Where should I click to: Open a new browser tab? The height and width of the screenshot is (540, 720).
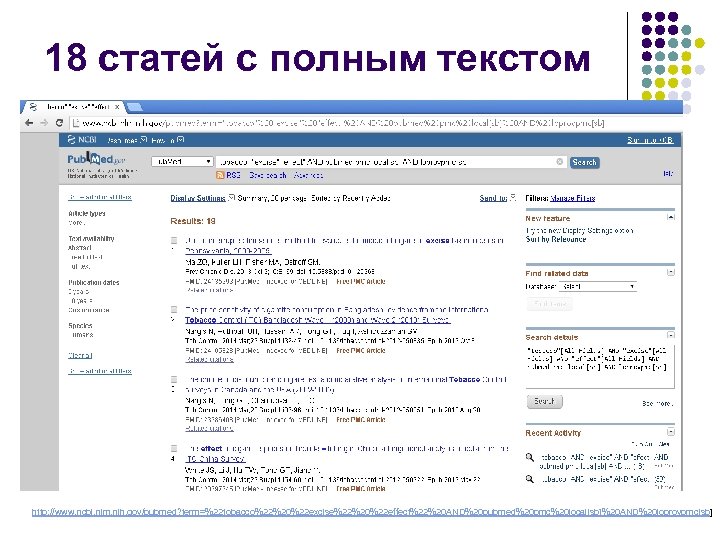click(x=135, y=107)
